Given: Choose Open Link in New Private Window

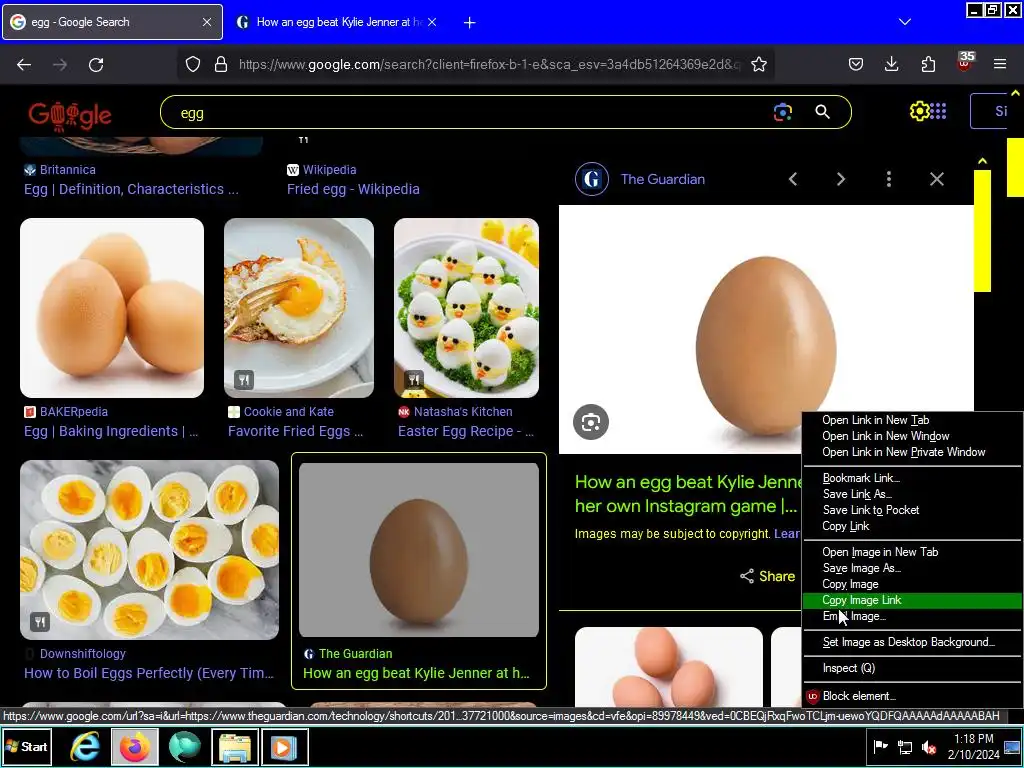Looking at the screenshot, I should pyautogui.click(x=903, y=452).
